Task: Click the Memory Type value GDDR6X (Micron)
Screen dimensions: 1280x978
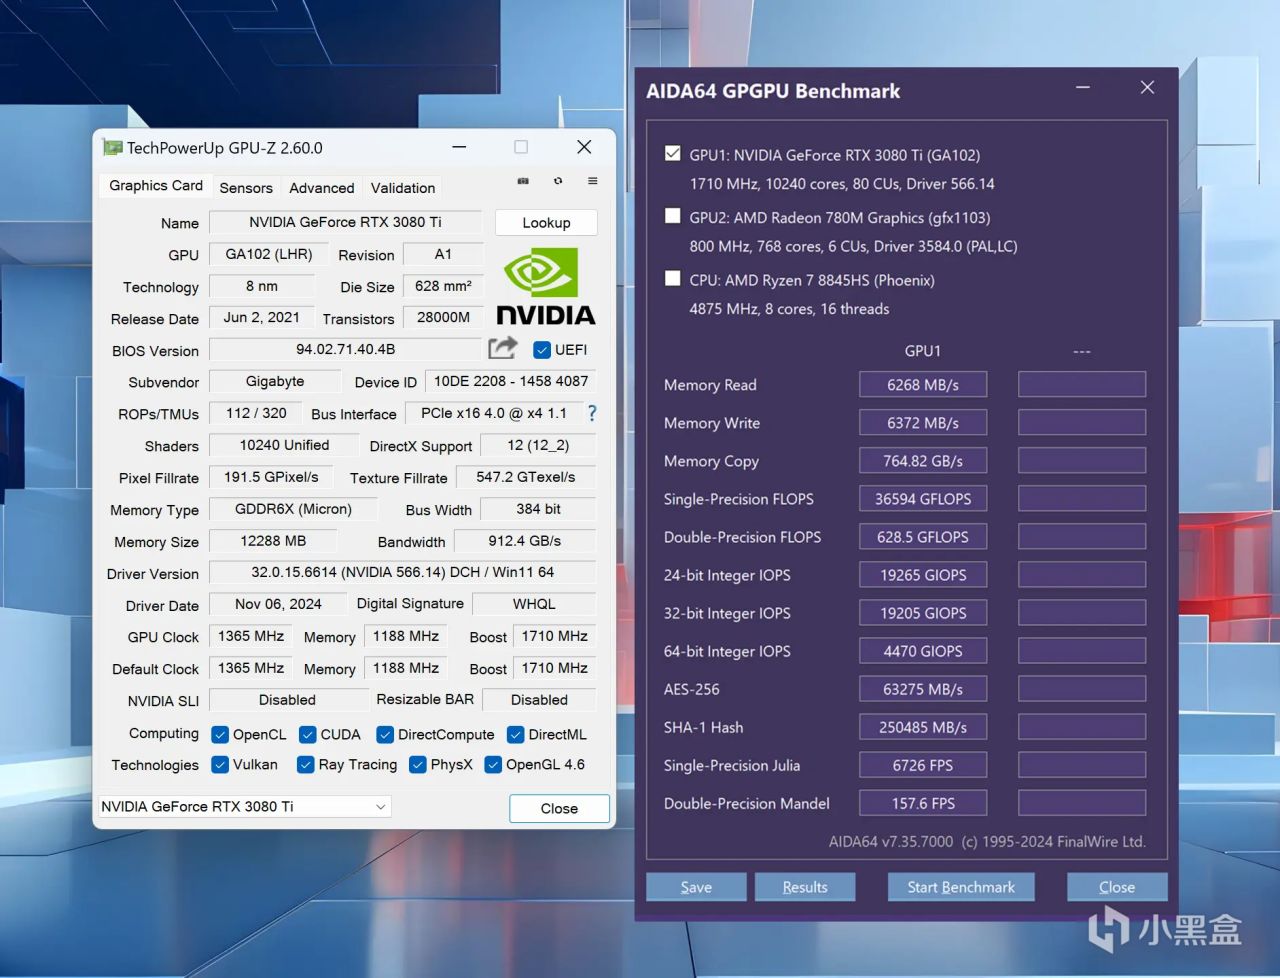Action: pyautogui.click(x=293, y=509)
